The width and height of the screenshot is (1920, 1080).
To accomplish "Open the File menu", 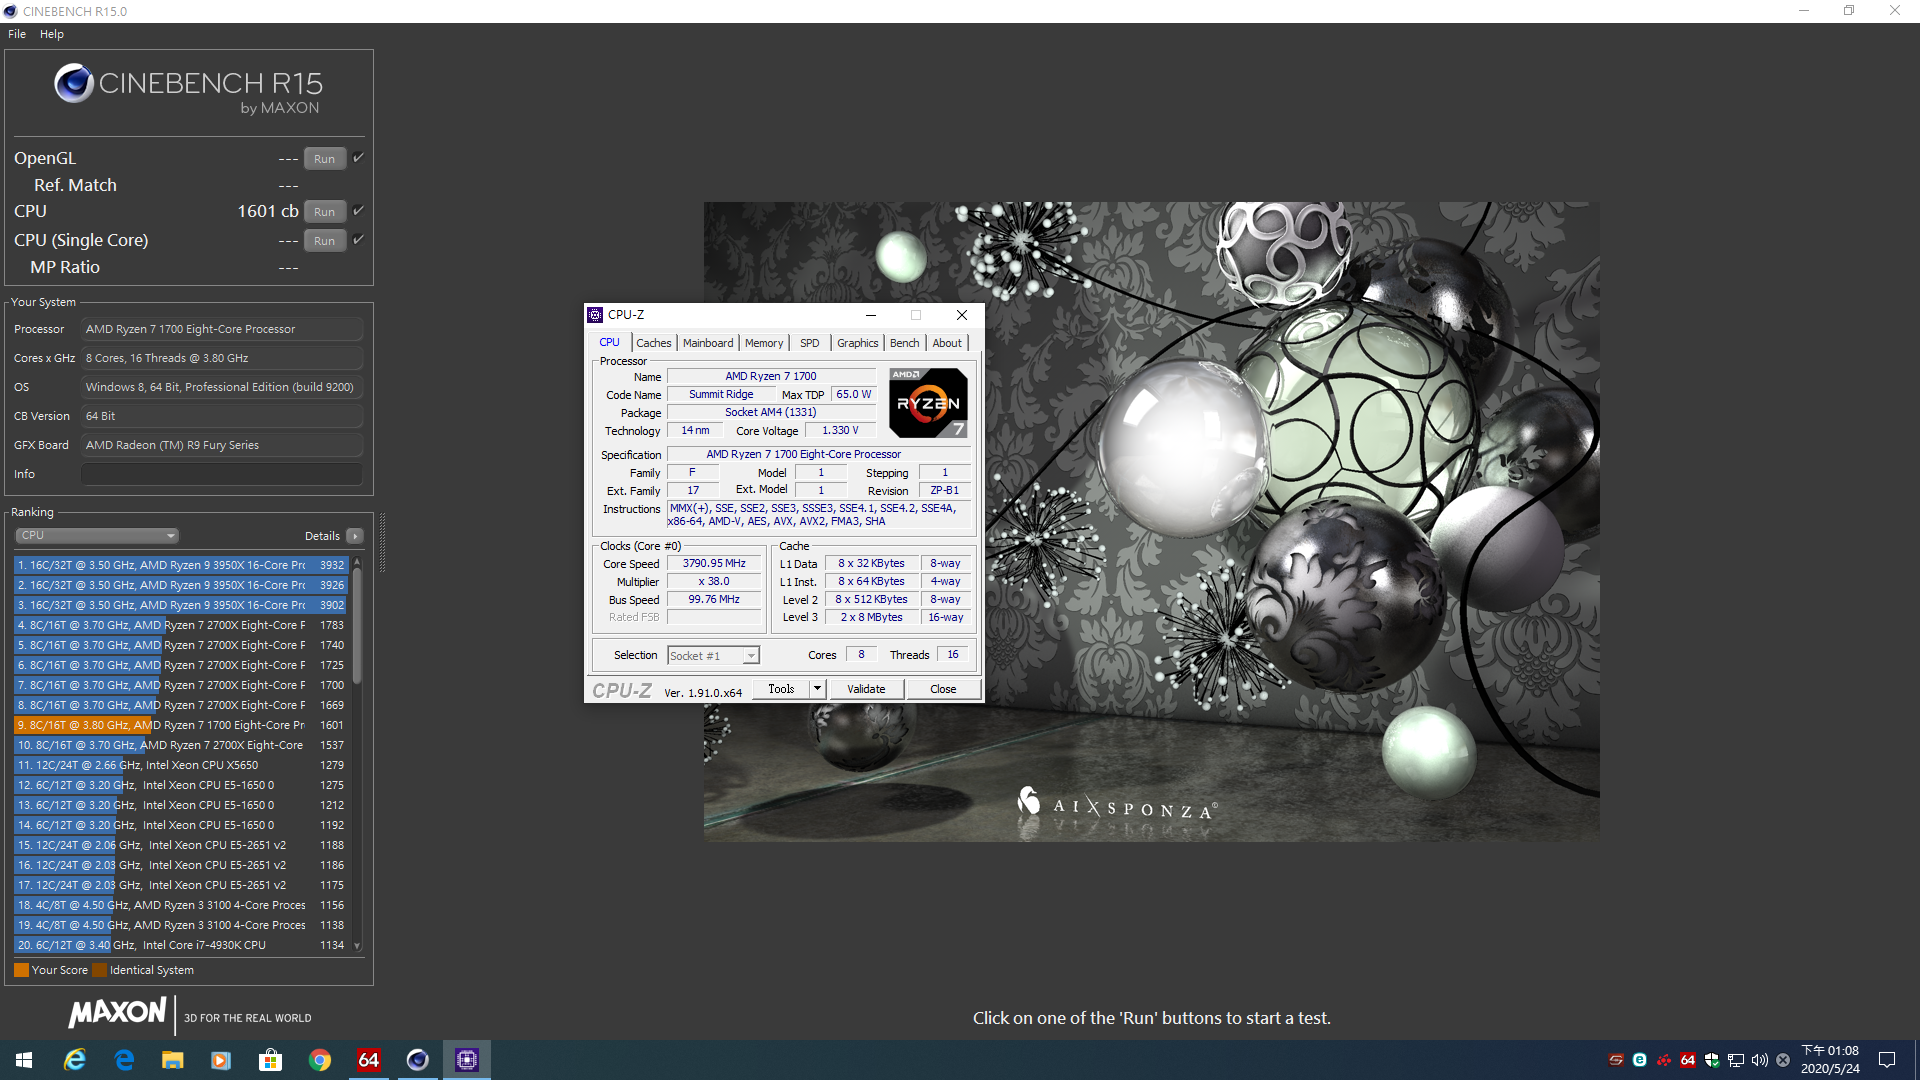I will click(x=17, y=34).
